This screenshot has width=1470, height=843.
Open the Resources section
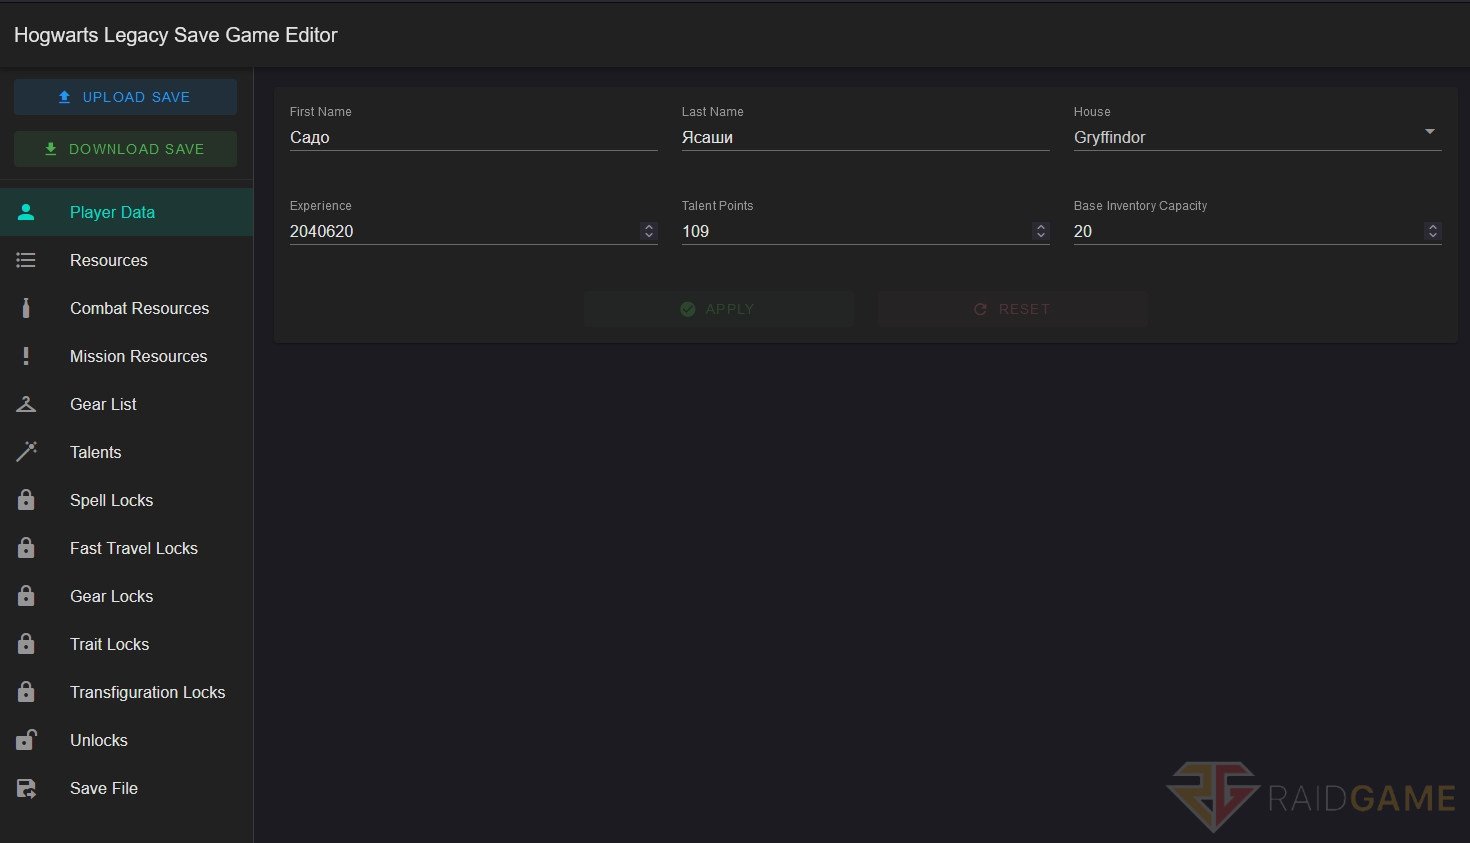(126, 260)
